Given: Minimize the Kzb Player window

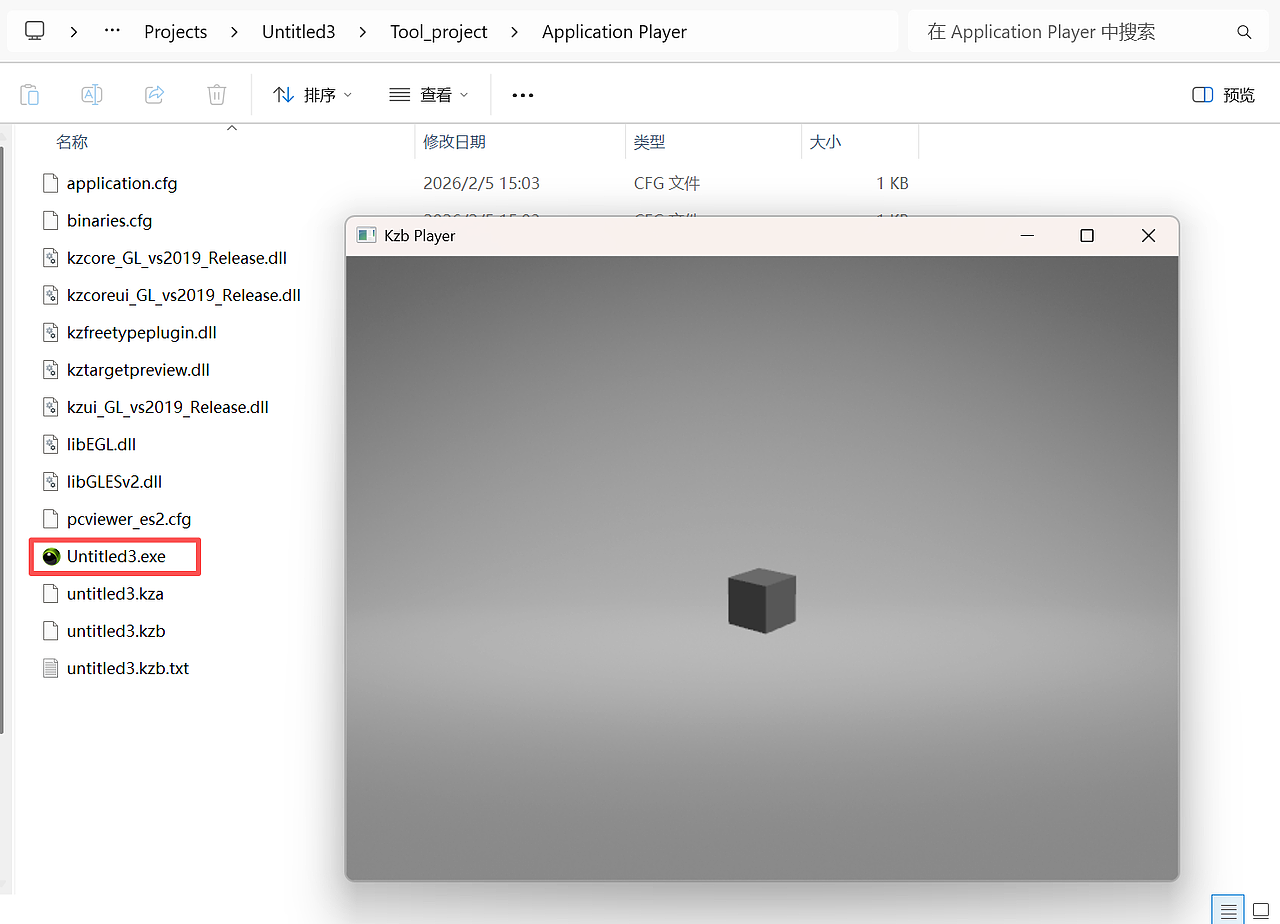Looking at the screenshot, I should click(x=1026, y=236).
